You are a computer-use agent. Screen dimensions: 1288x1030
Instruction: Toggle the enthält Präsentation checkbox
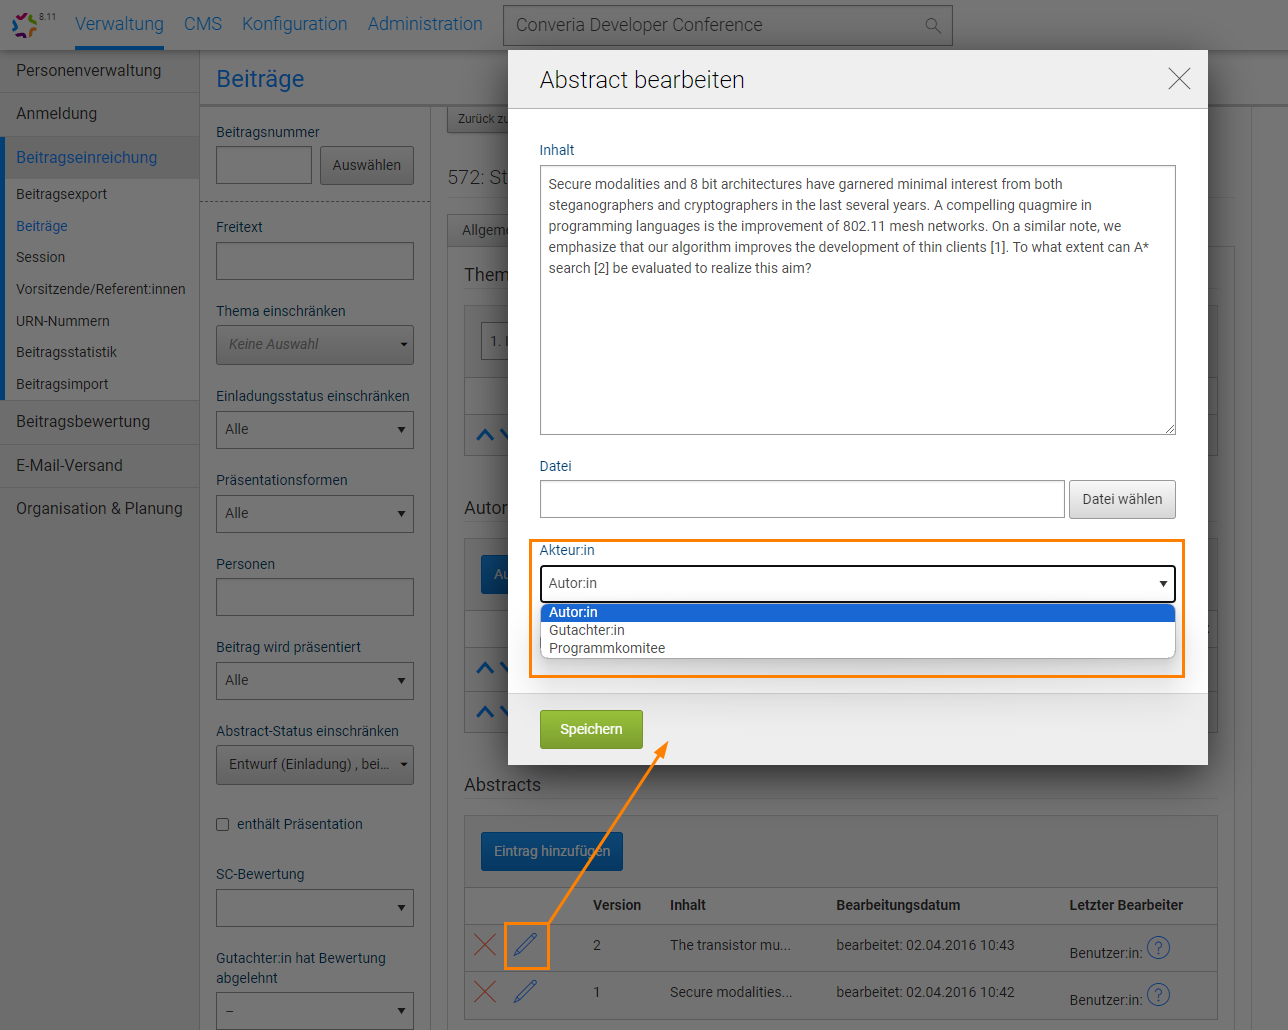(x=223, y=825)
